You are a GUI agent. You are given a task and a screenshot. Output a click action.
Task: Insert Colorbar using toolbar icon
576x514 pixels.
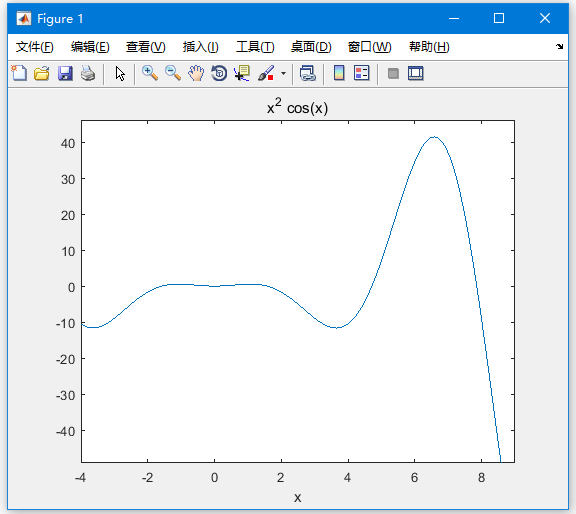(339, 73)
